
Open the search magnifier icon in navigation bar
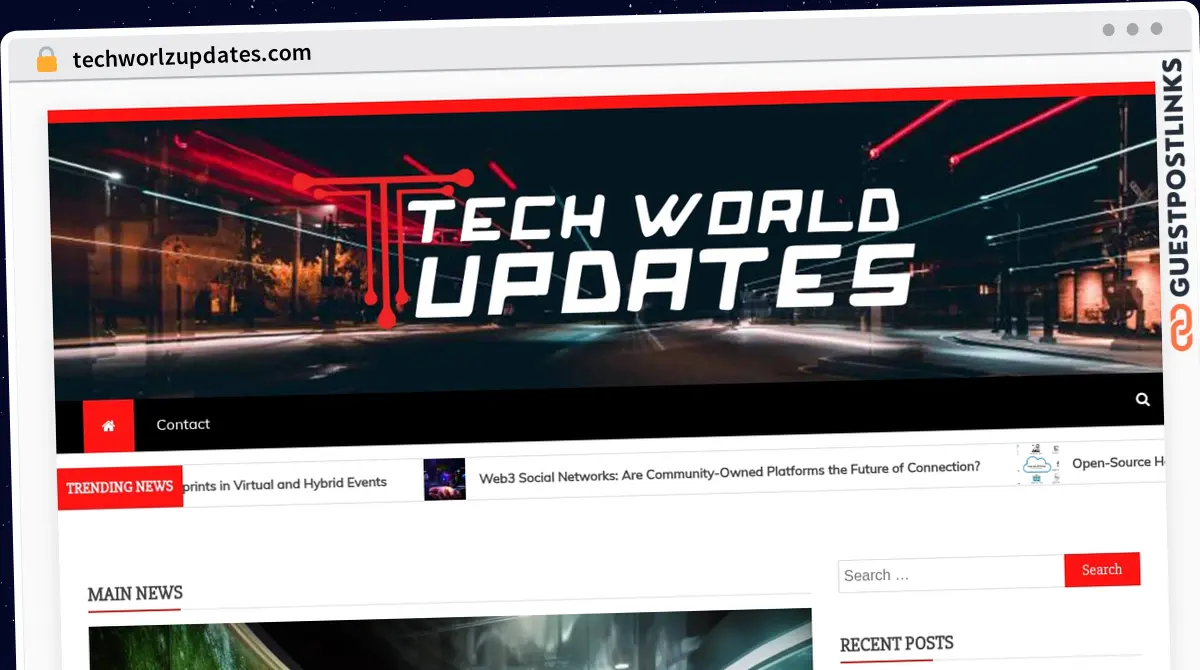[1143, 399]
